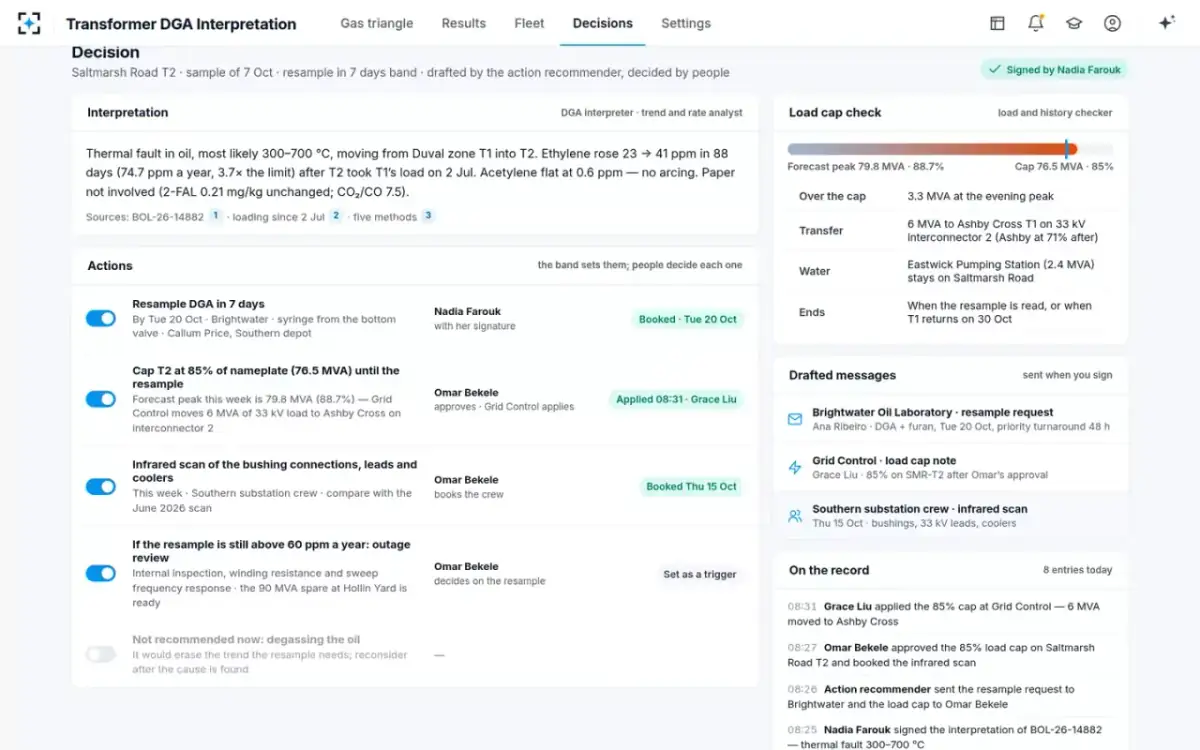1200x750 pixels.
Task: Open the learning cap icon
Action: click(x=1074, y=23)
